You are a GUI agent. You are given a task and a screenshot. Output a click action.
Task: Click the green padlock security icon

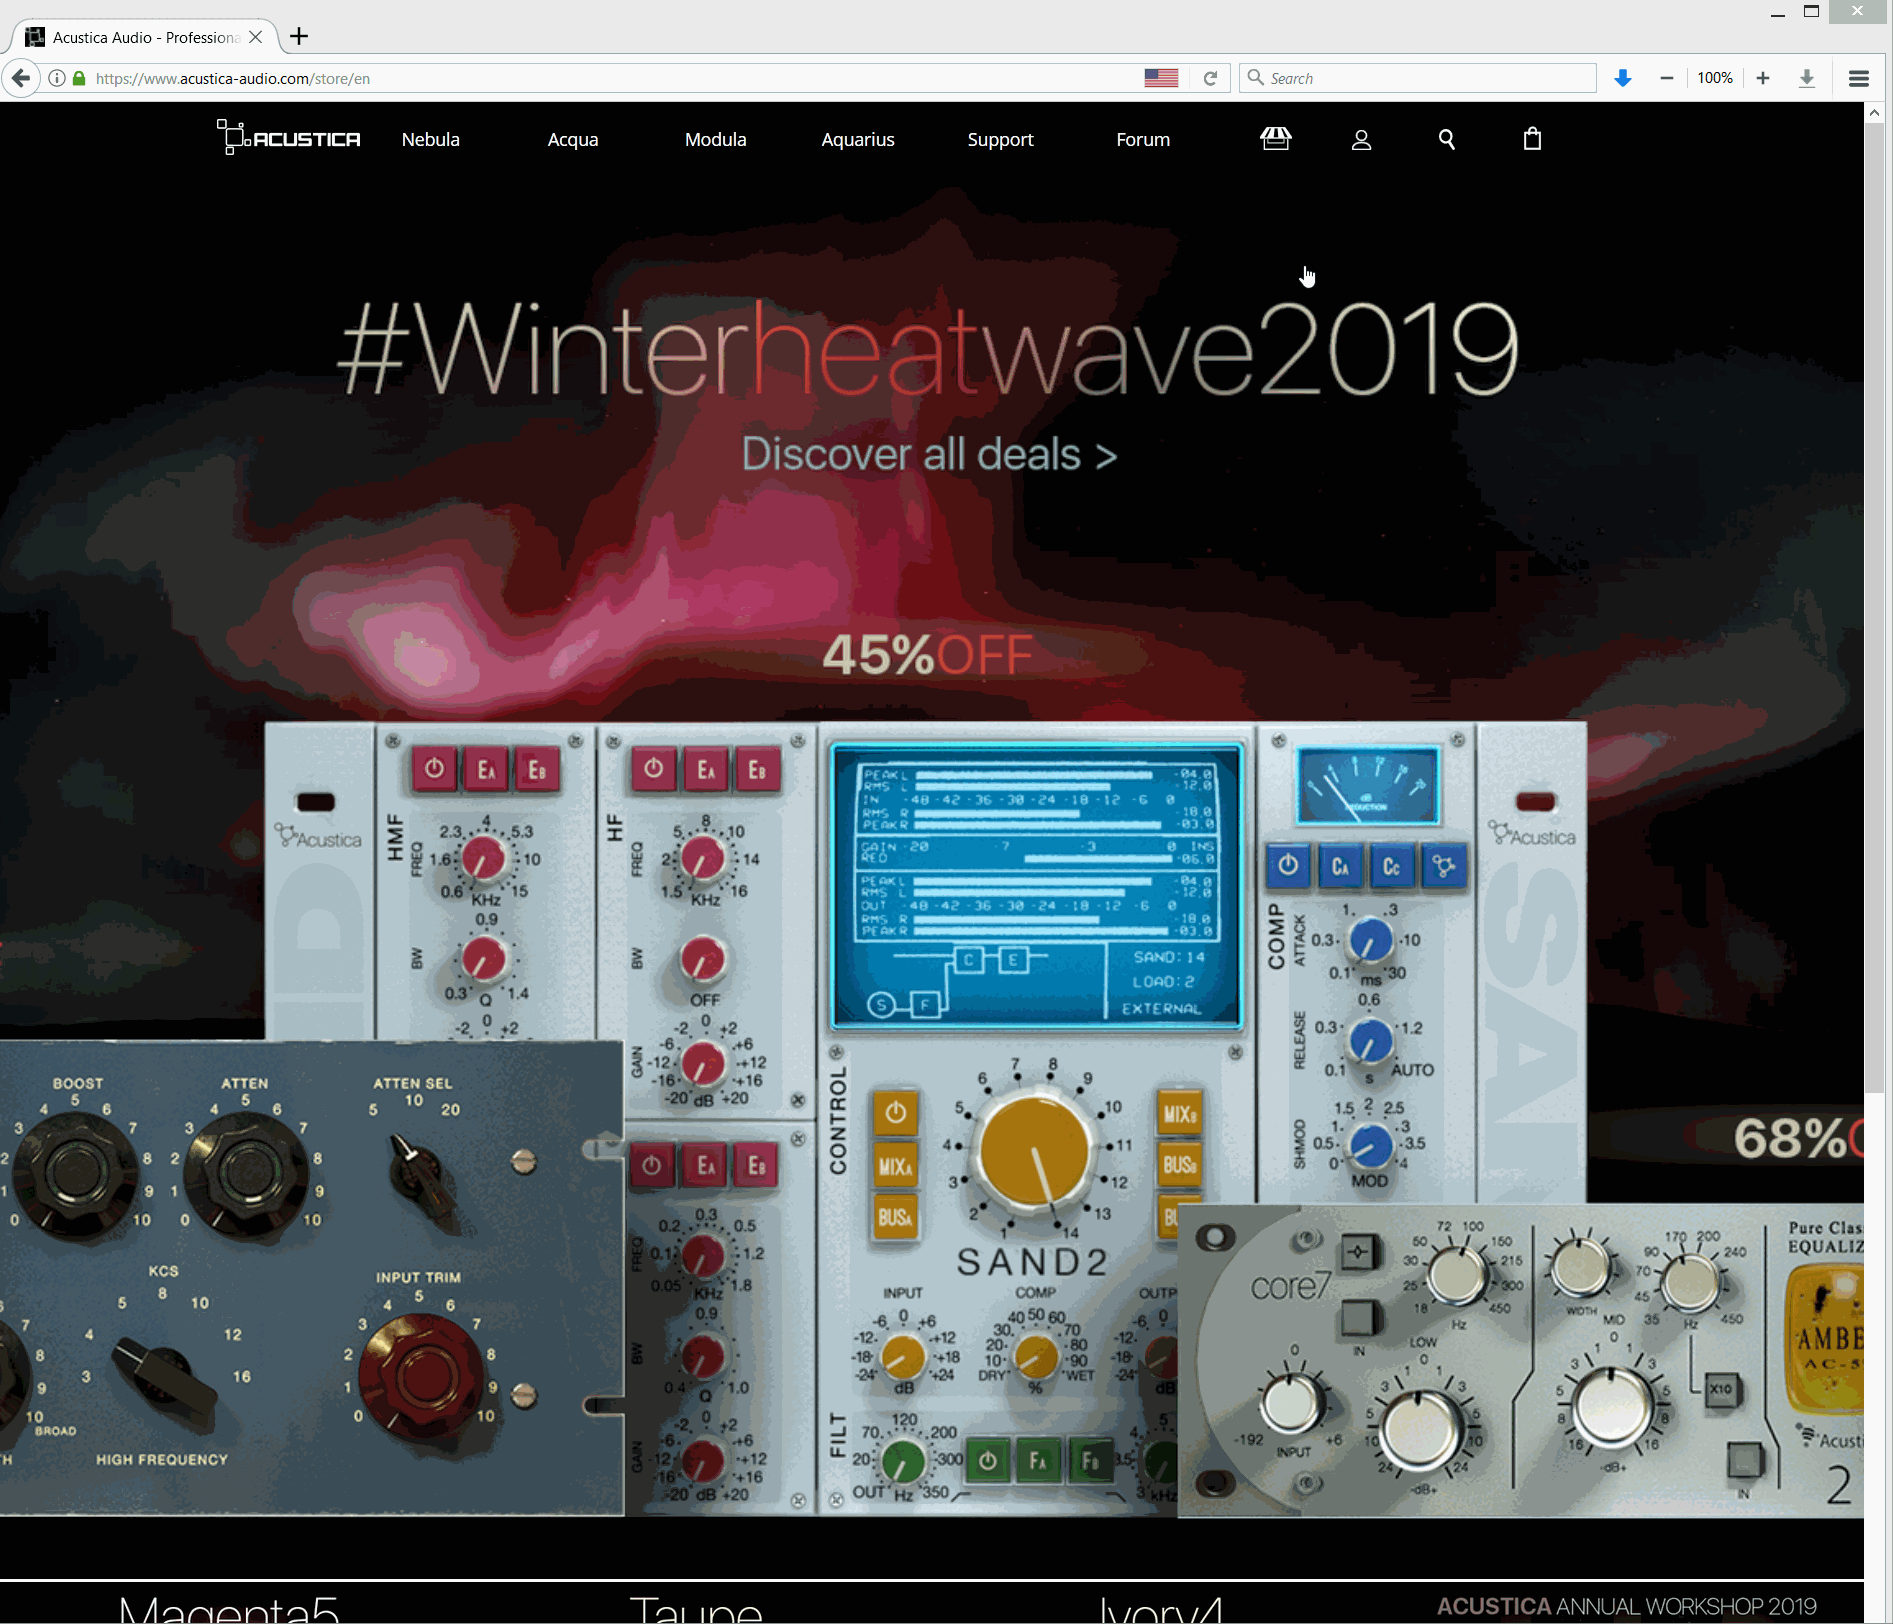(x=79, y=78)
